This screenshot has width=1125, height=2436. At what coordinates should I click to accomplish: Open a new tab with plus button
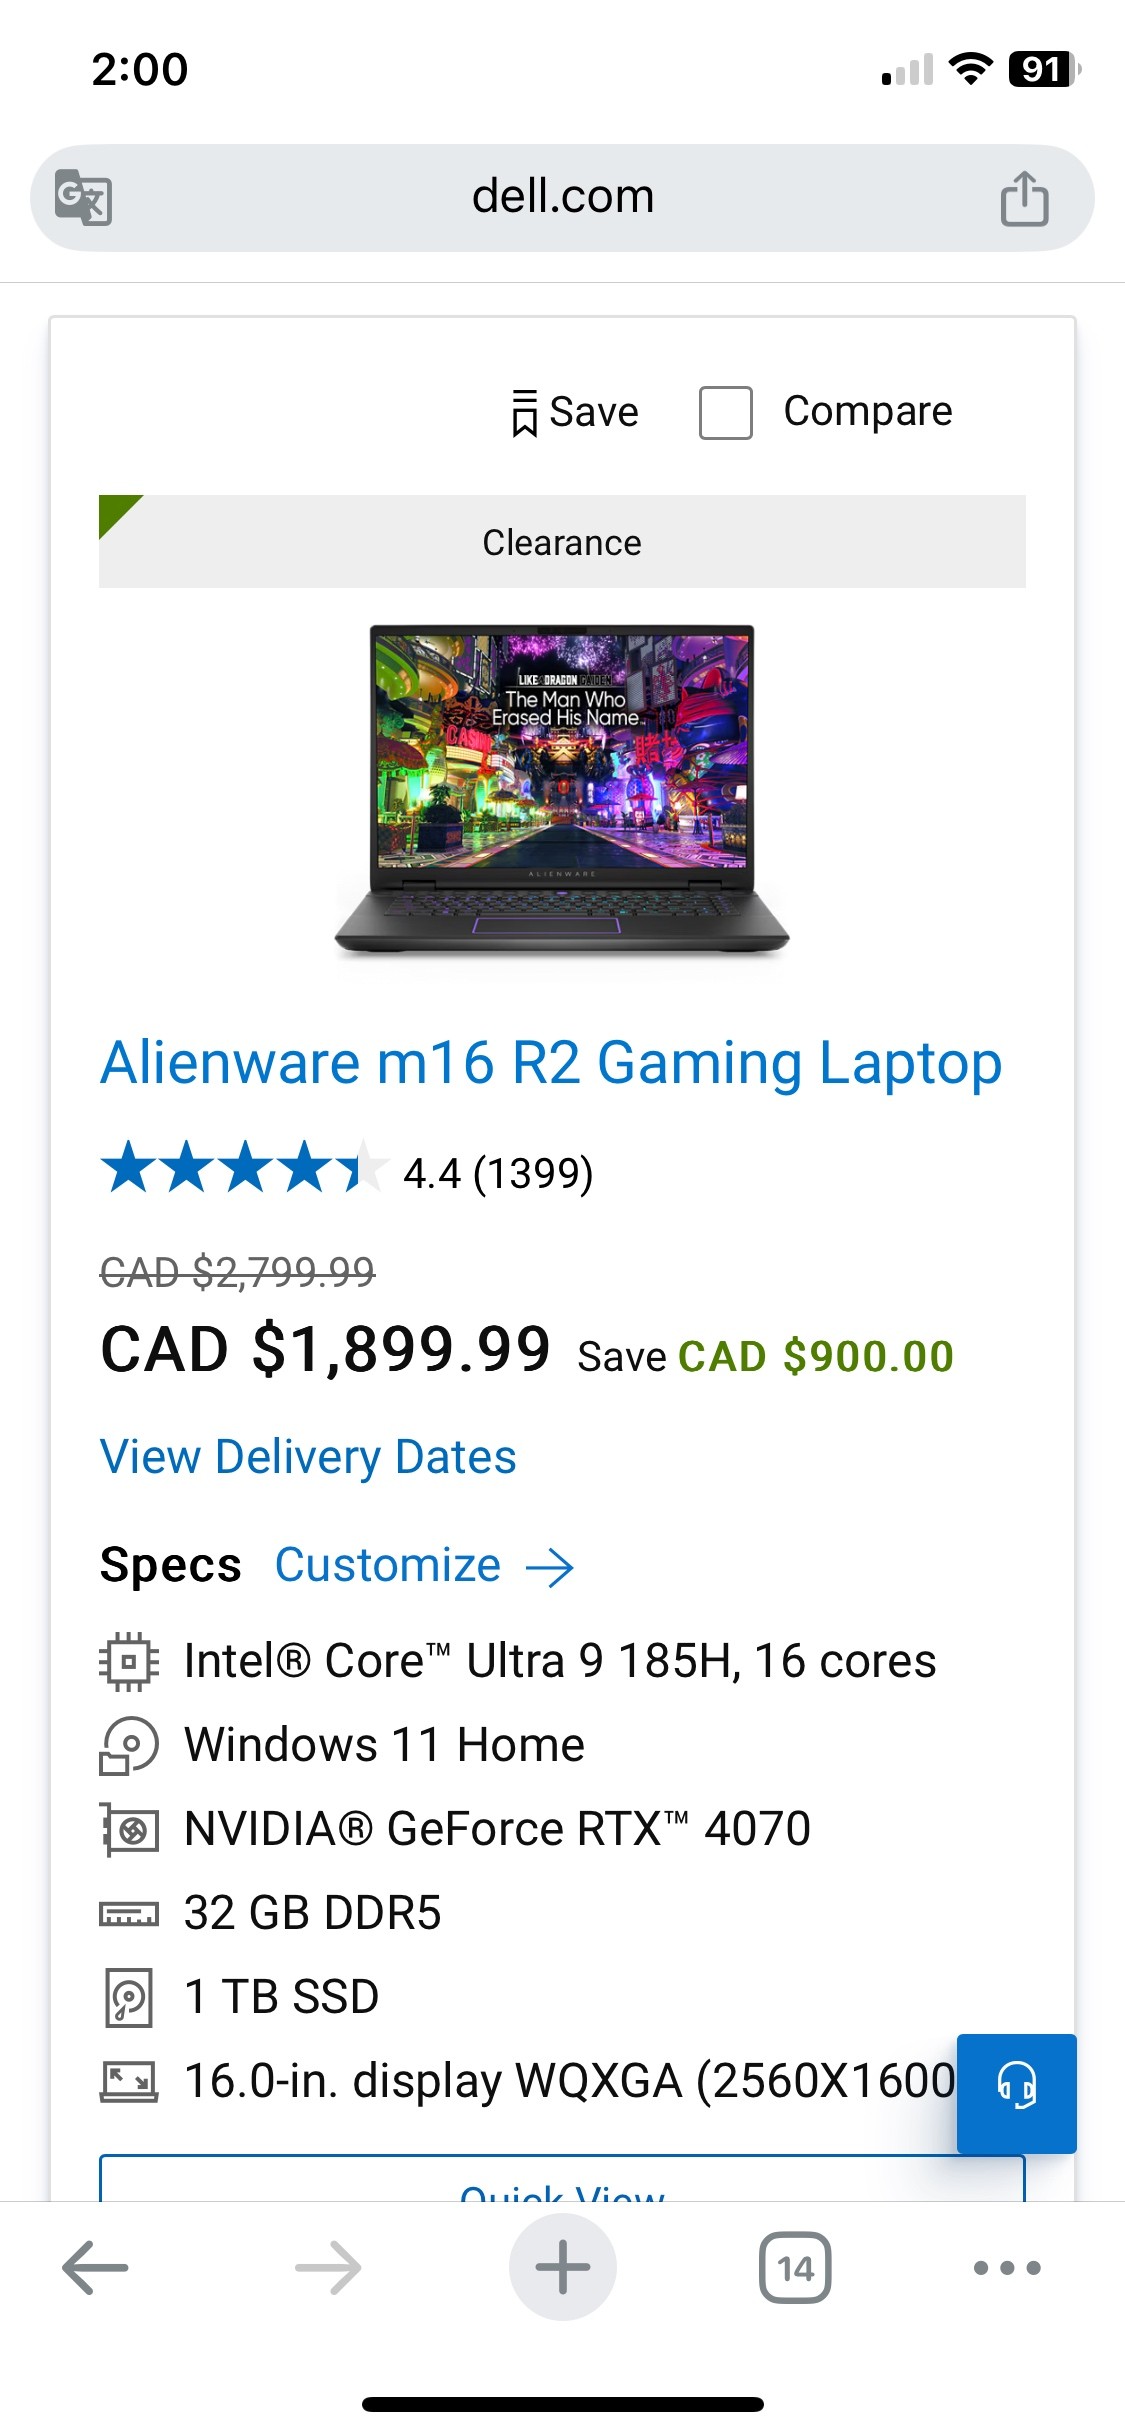(x=562, y=2267)
